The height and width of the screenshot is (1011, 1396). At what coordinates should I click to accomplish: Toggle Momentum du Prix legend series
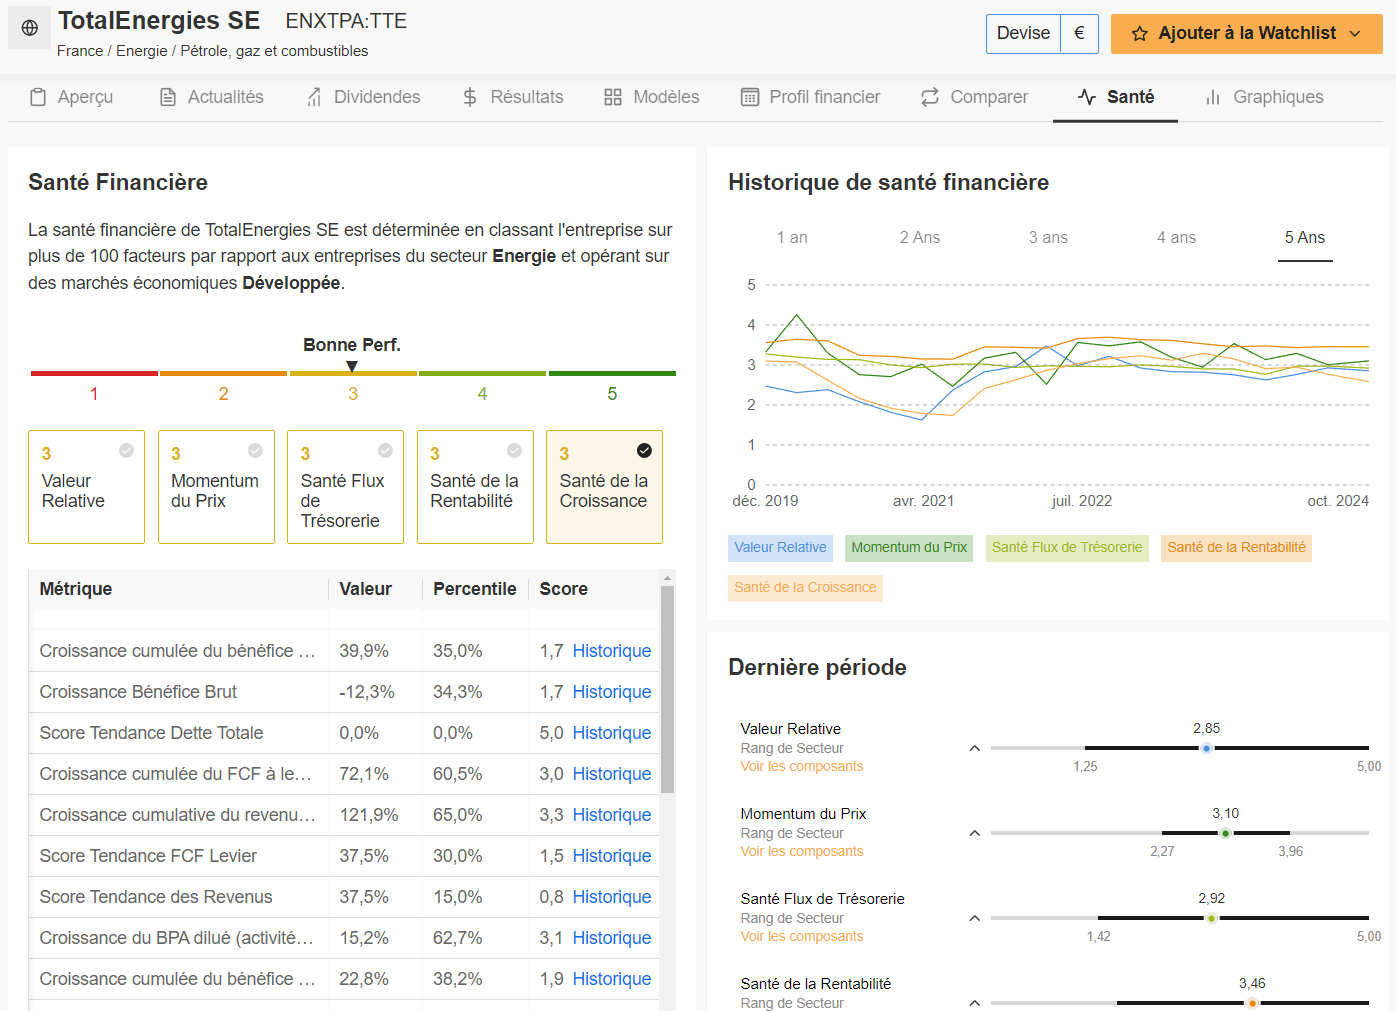pos(909,548)
